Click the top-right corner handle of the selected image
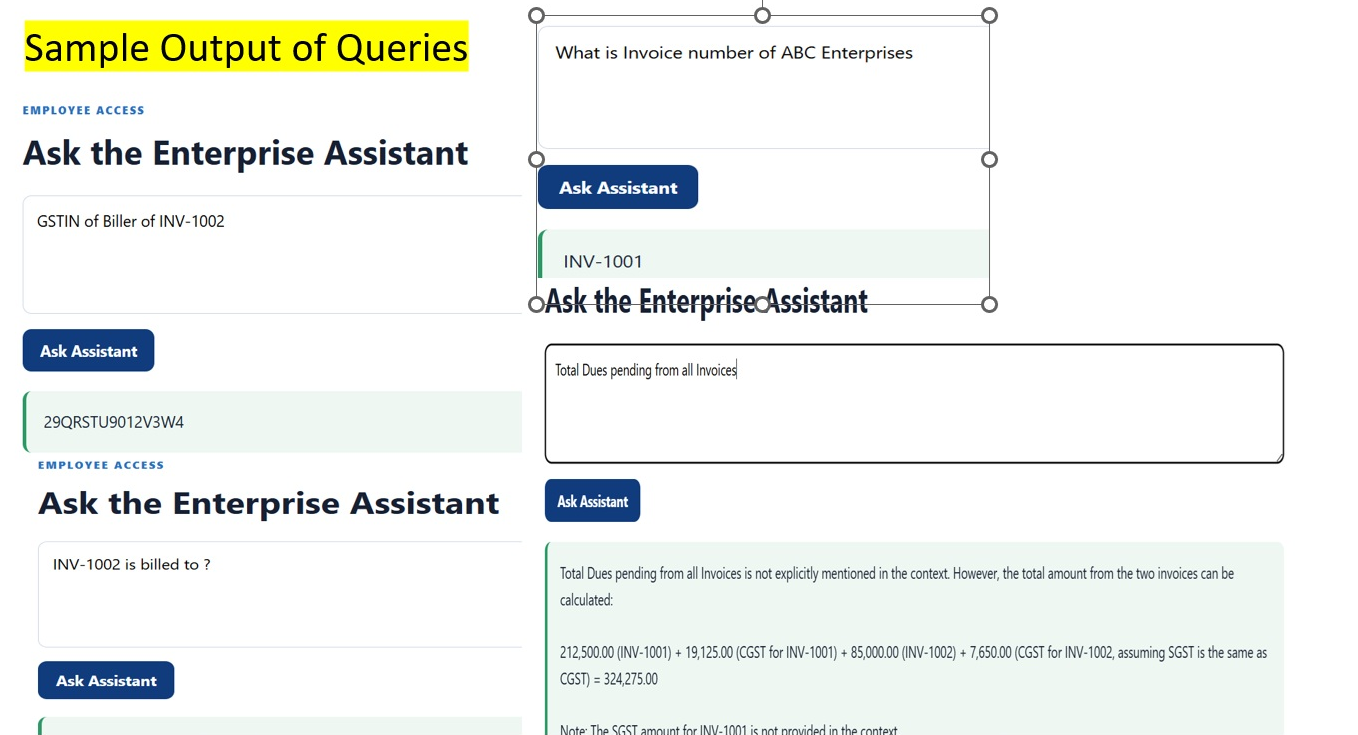 coord(989,15)
